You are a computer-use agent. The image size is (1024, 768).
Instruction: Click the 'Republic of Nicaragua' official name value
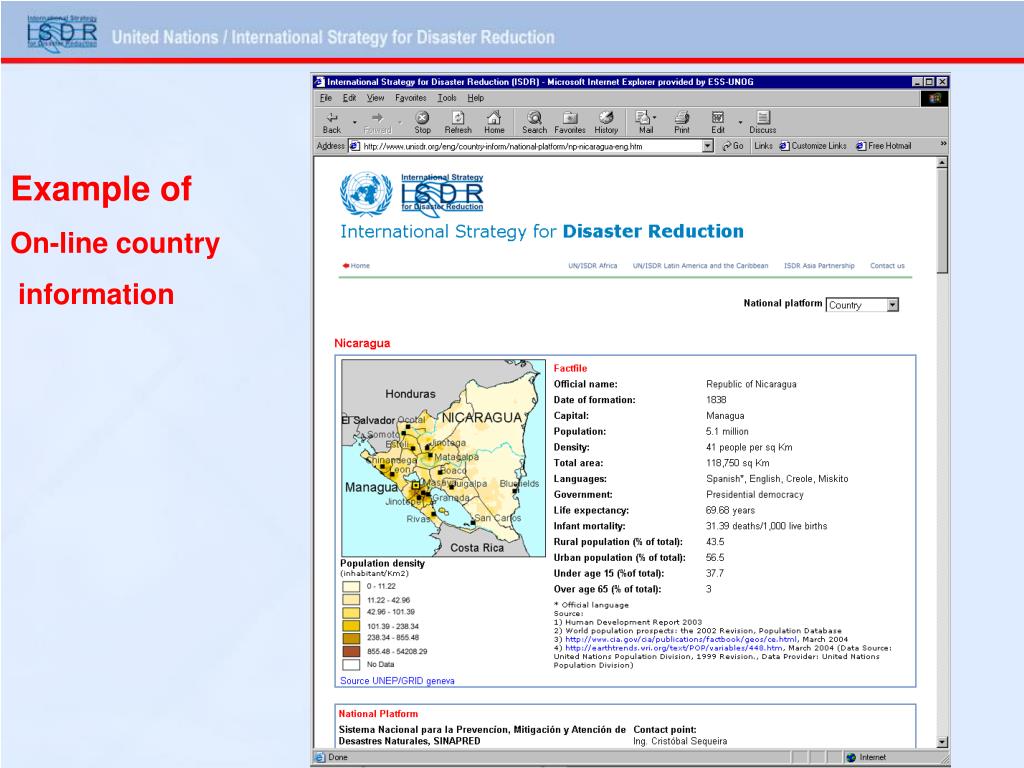pos(751,384)
